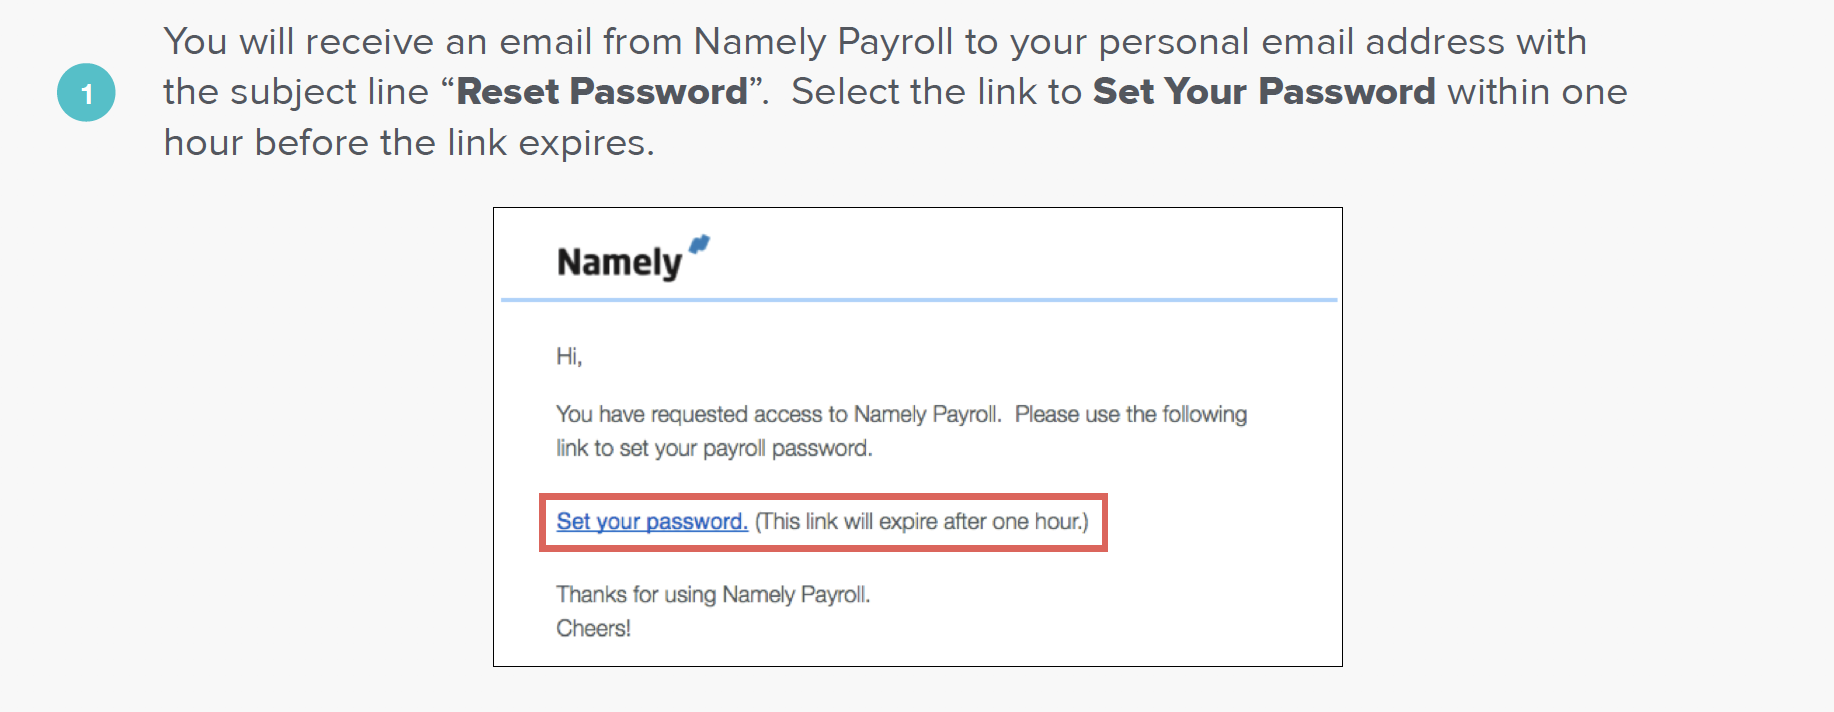
Task: Click "(This link will expire after one hour.)" note
Action: [x=921, y=522]
